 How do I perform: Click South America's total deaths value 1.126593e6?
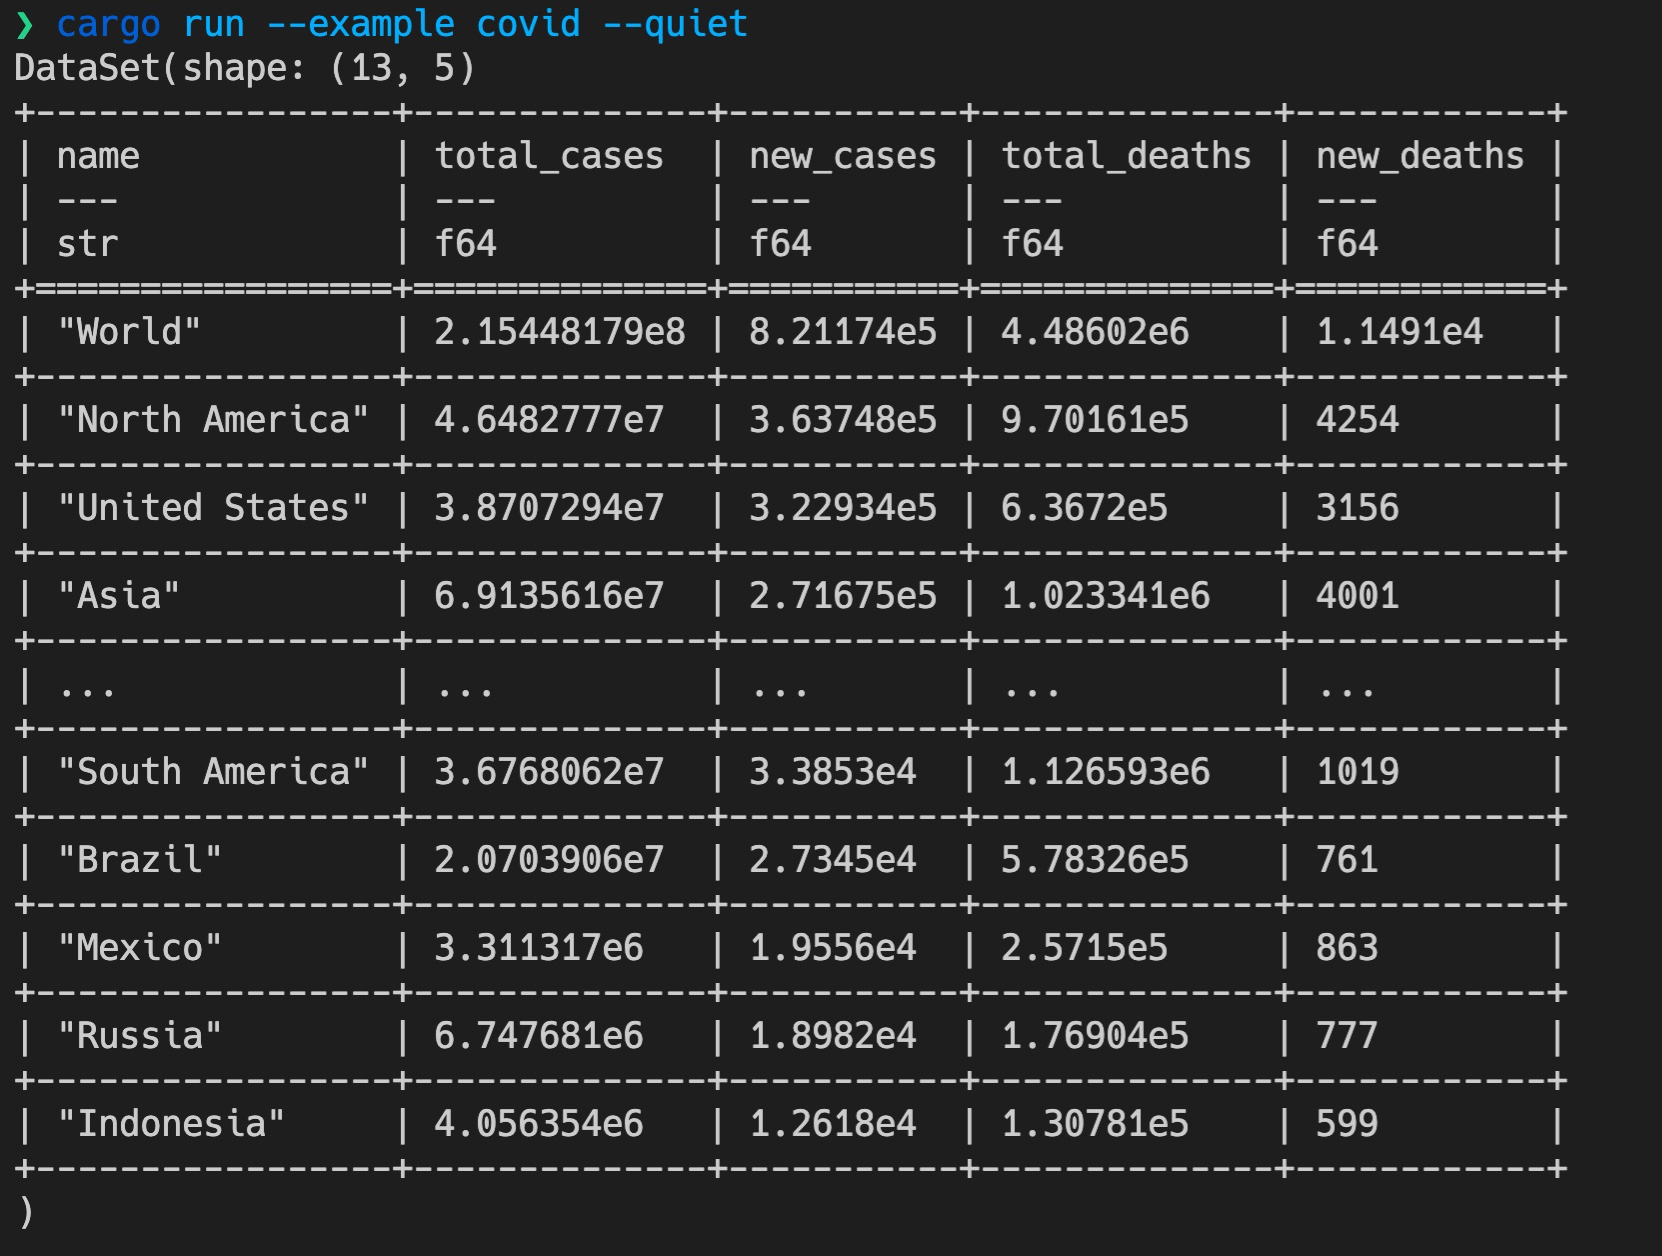1105,772
